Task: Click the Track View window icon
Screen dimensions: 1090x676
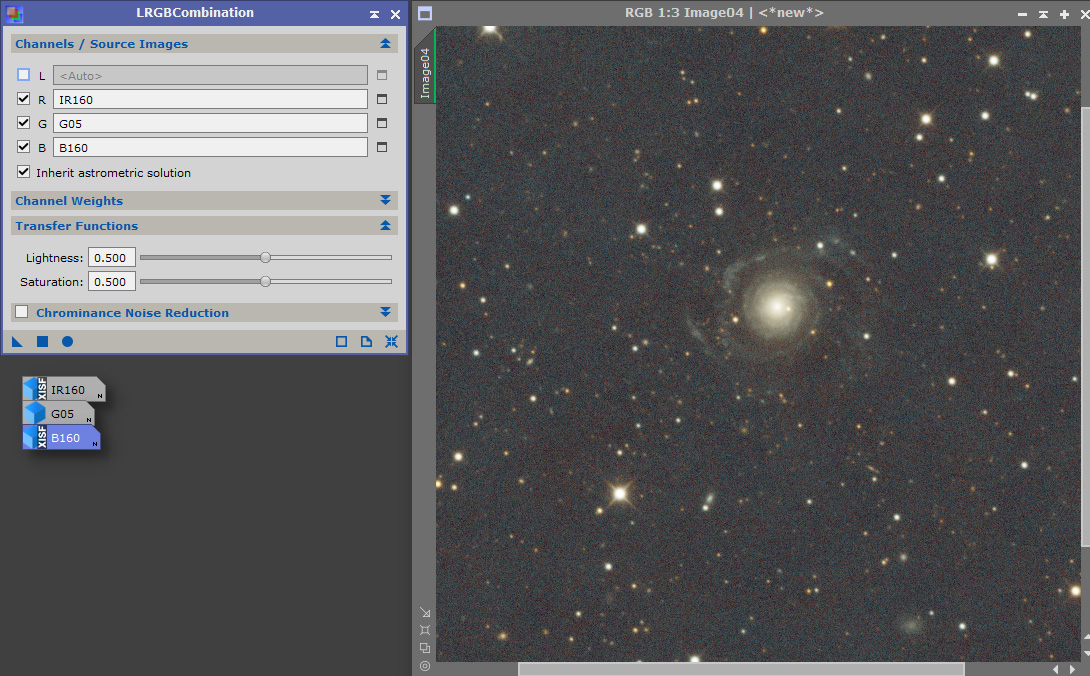Action: coord(341,341)
